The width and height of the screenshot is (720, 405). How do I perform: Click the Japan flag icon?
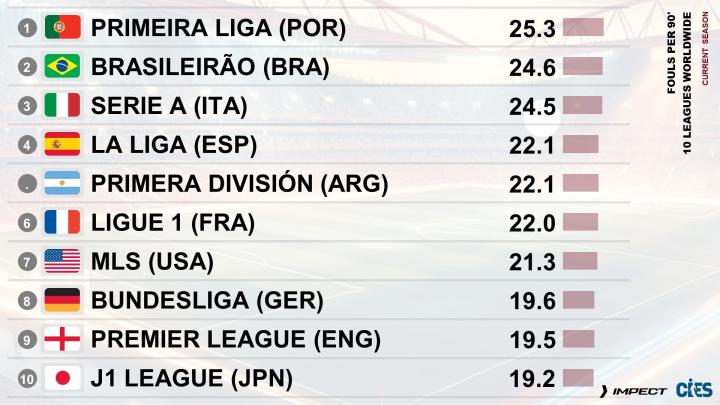point(62,379)
